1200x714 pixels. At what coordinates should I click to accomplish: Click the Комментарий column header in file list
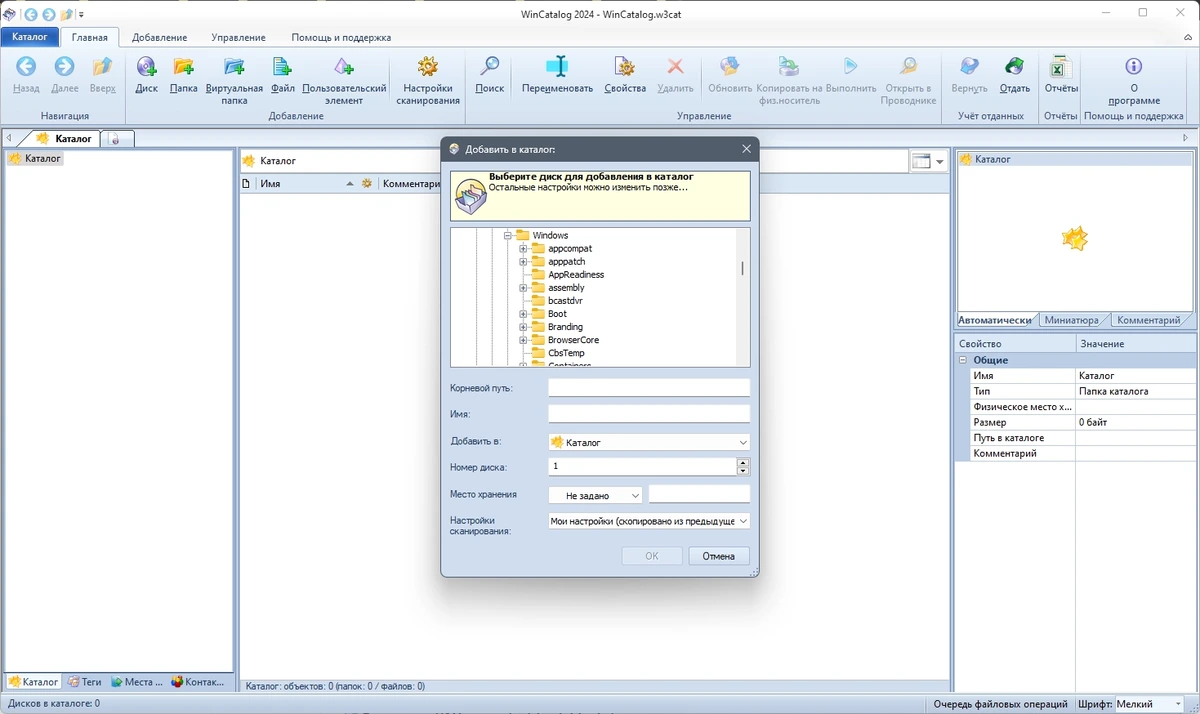click(x=411, y=184)
